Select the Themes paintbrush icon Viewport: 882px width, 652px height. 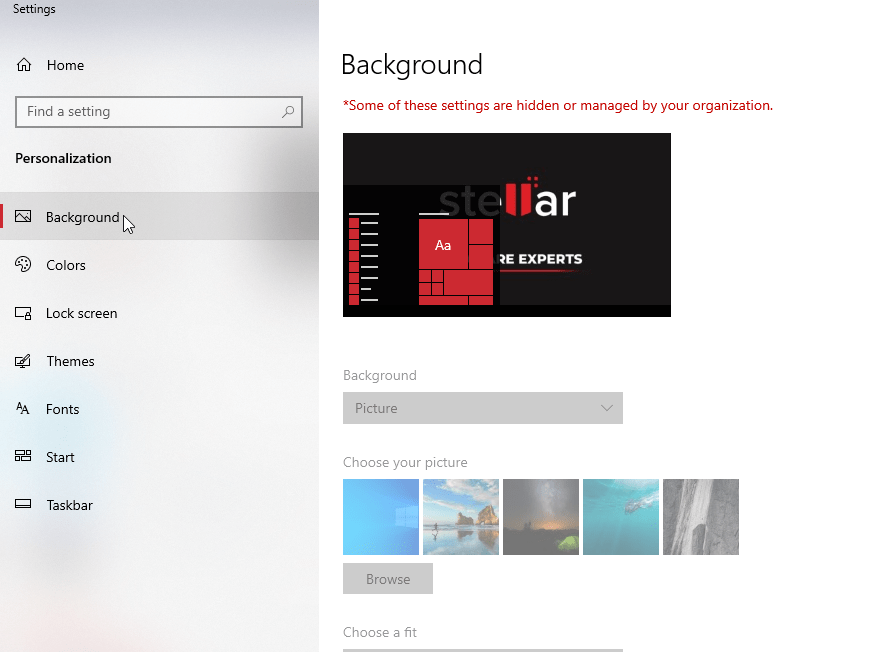(x=22, y=361)
